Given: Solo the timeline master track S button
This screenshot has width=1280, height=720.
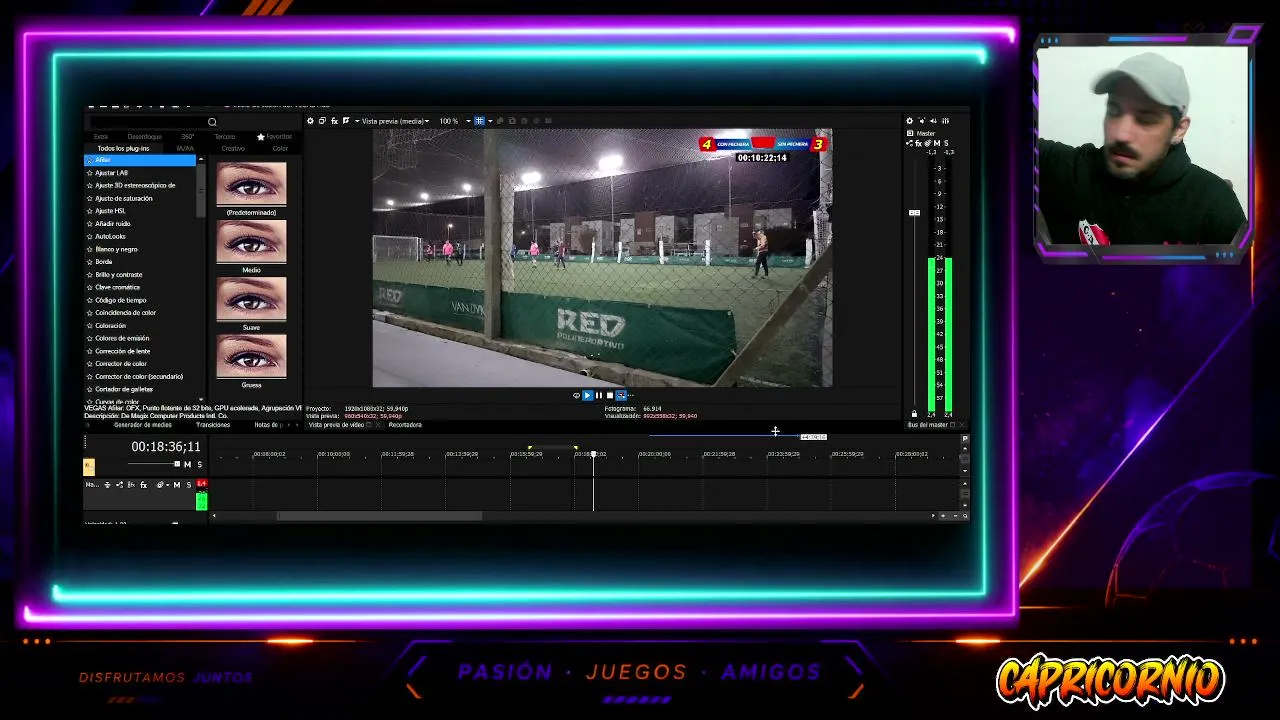Looking at the screenshot, I should [x=199, y=464].
